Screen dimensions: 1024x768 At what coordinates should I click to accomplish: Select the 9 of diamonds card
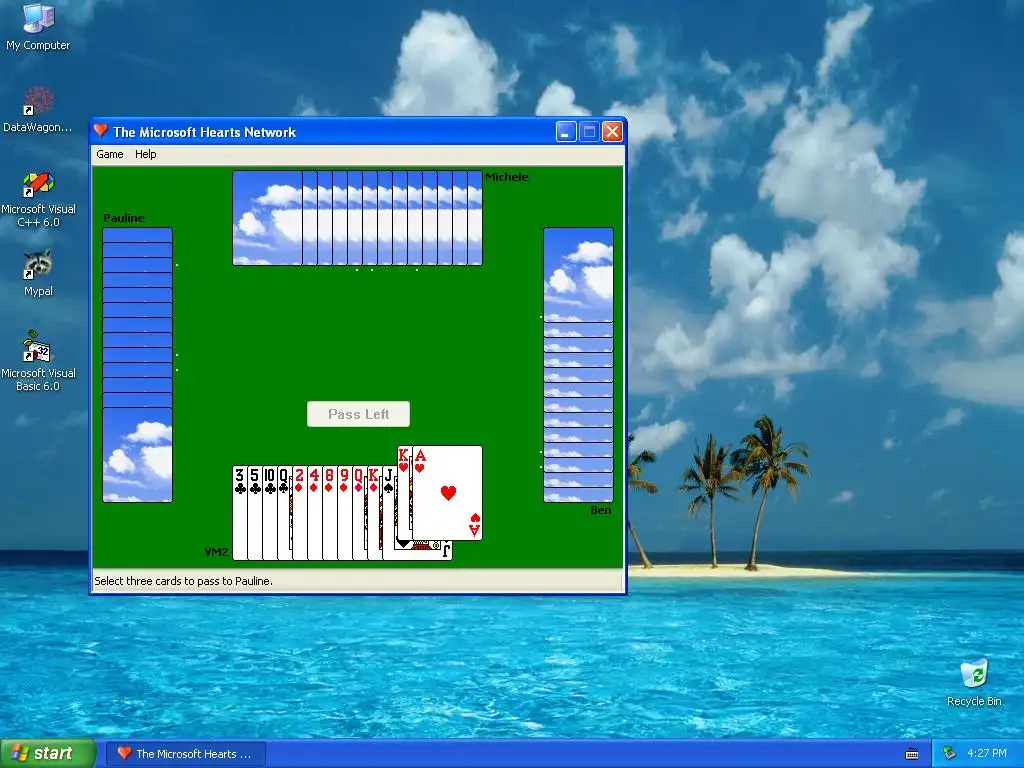point(345,513)
